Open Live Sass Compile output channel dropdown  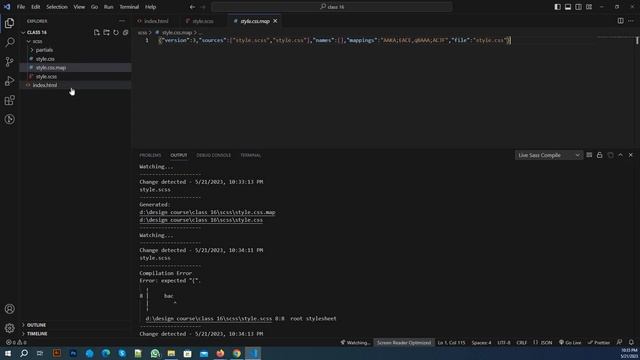click(x=549, y=155)
